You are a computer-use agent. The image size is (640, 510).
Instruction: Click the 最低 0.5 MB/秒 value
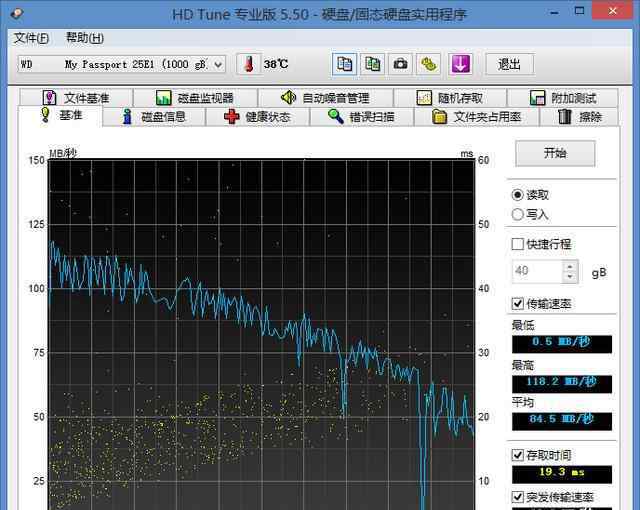click(562, 344)
